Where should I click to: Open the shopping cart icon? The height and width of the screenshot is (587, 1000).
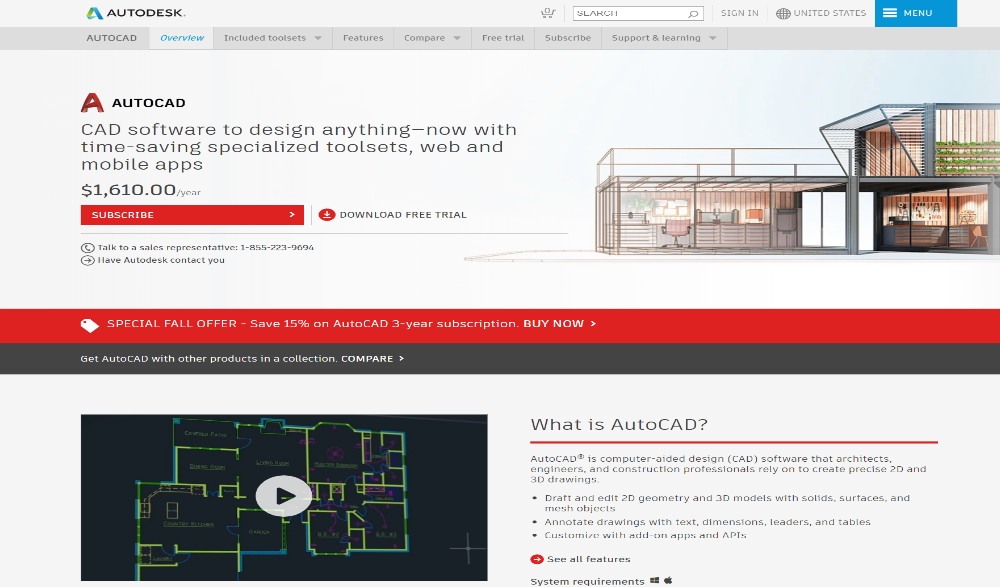(x=547, y=13)
